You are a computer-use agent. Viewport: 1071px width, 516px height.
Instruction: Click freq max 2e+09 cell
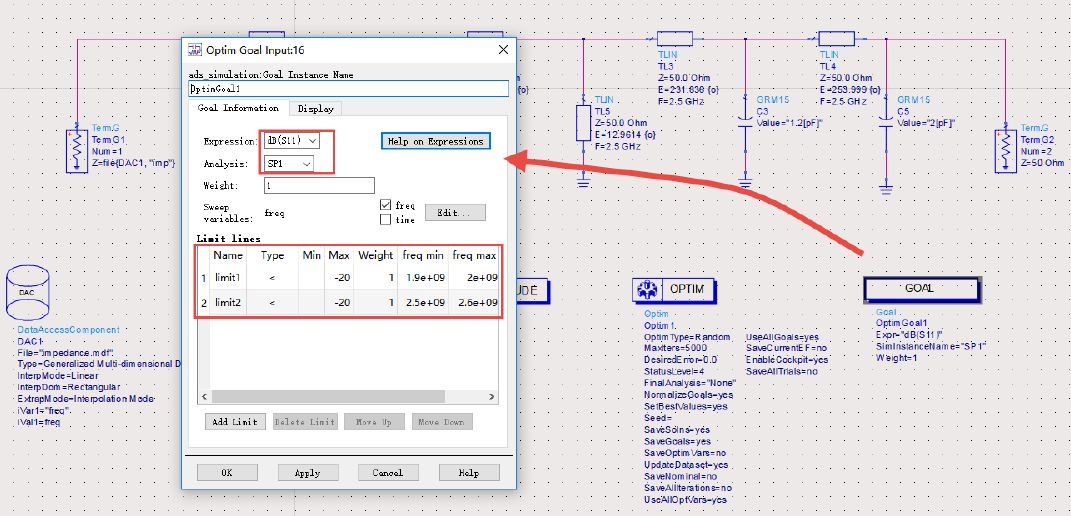coord(474,278)
